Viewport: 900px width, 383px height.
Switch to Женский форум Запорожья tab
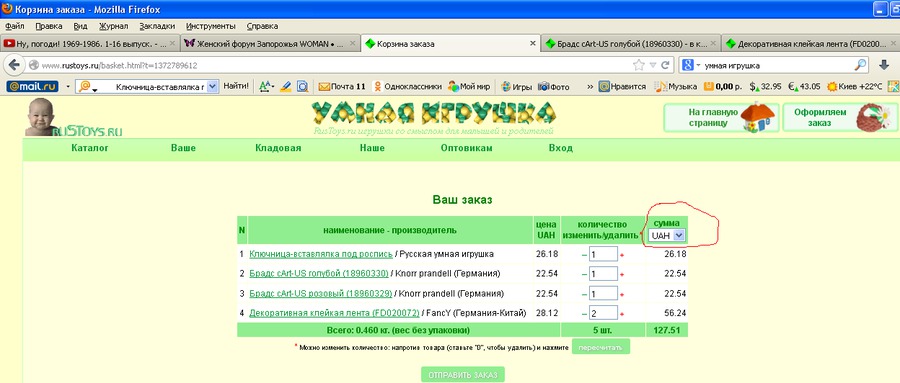[271, 44]
